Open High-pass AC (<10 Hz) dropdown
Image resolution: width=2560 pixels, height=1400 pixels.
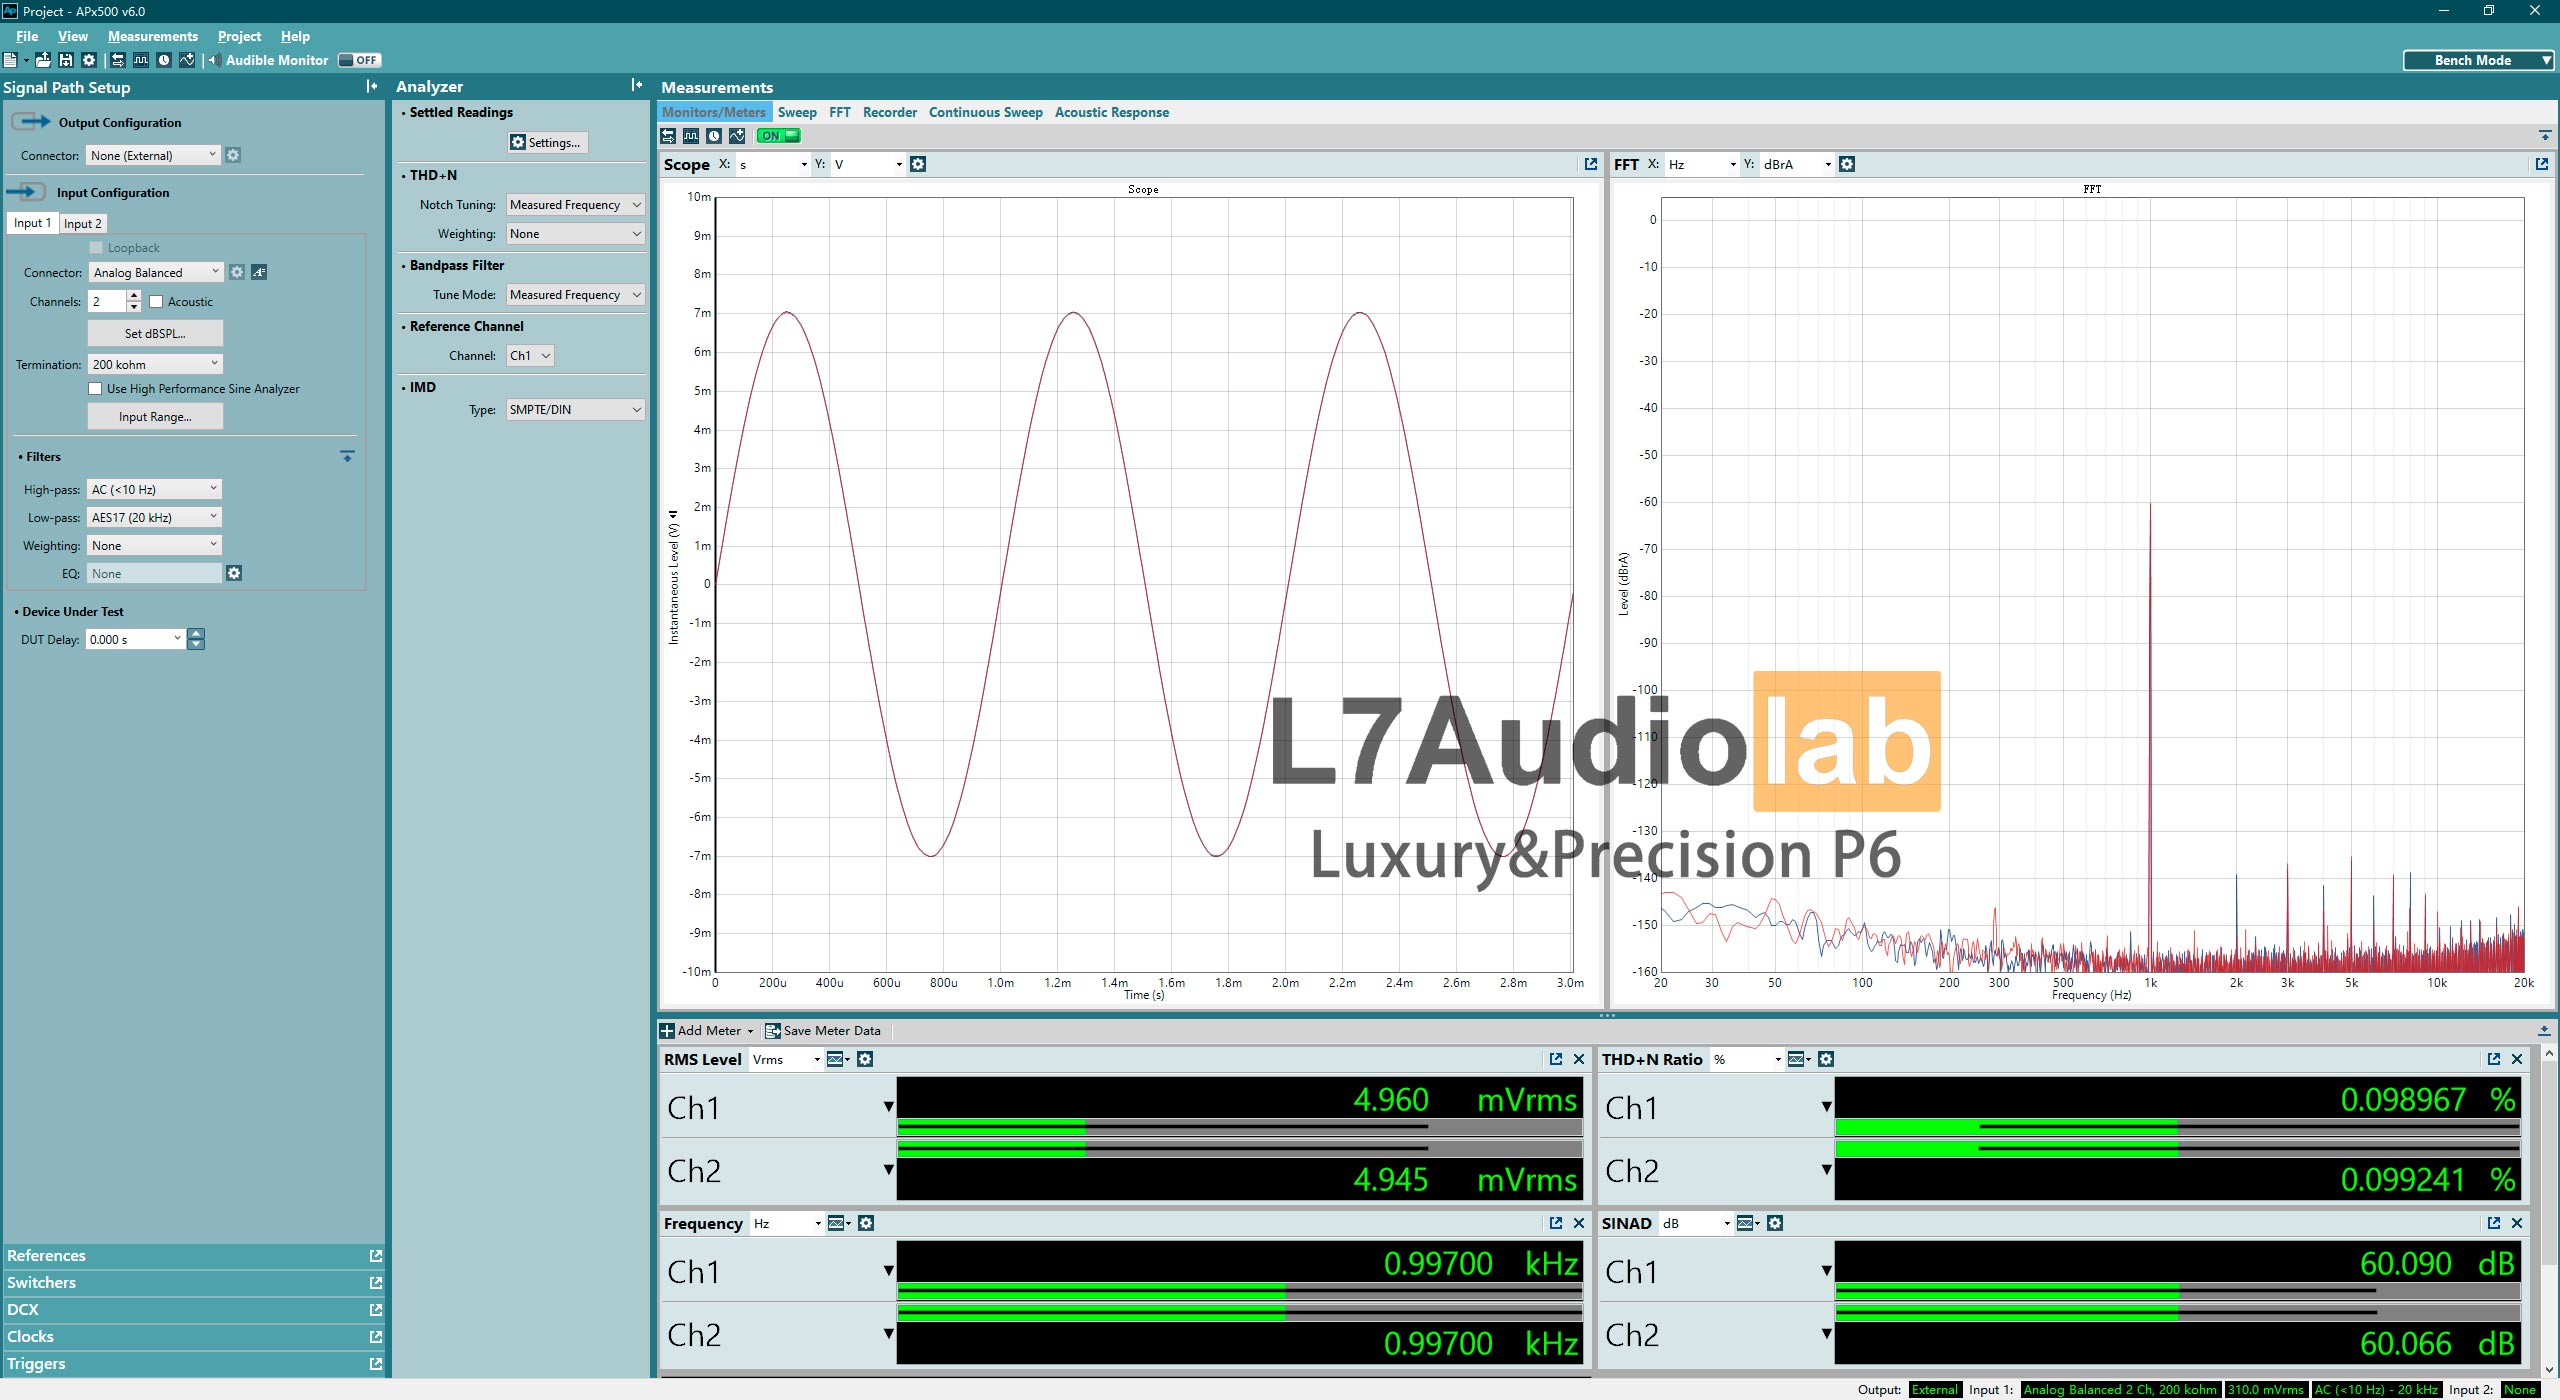[x=154, y=489]
